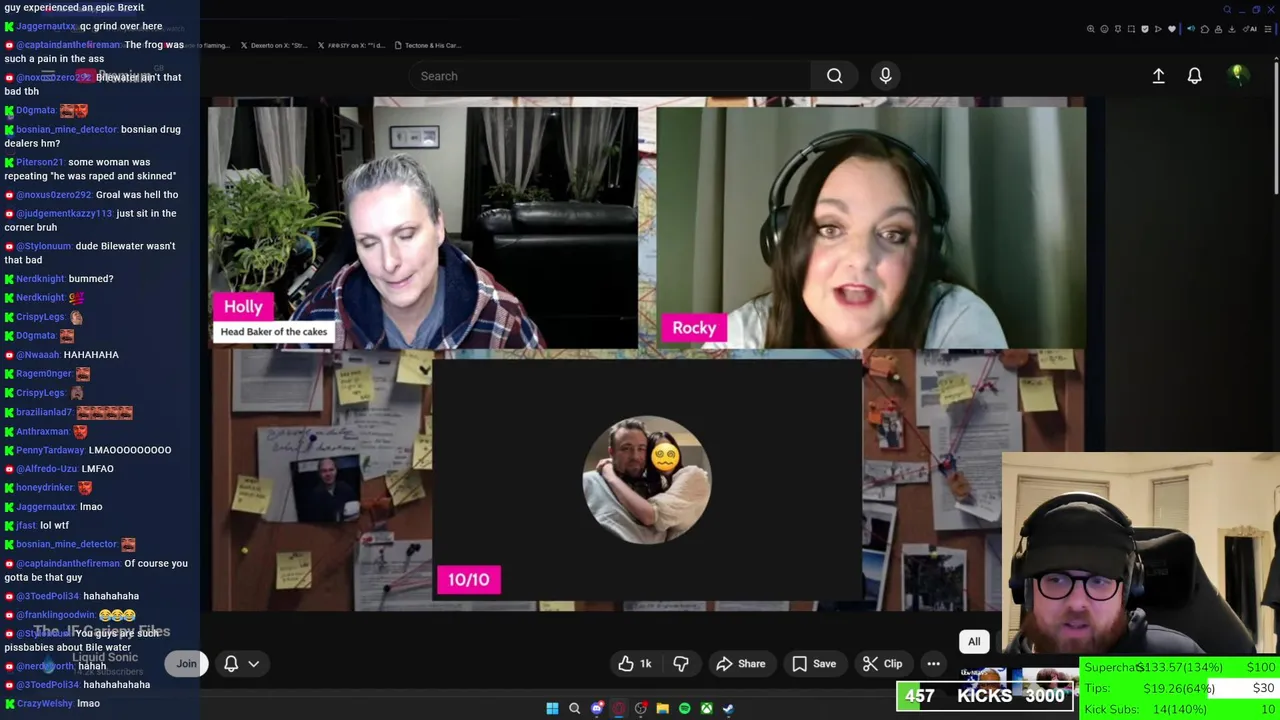Activate voice search microphone

(x=885, y=76)
